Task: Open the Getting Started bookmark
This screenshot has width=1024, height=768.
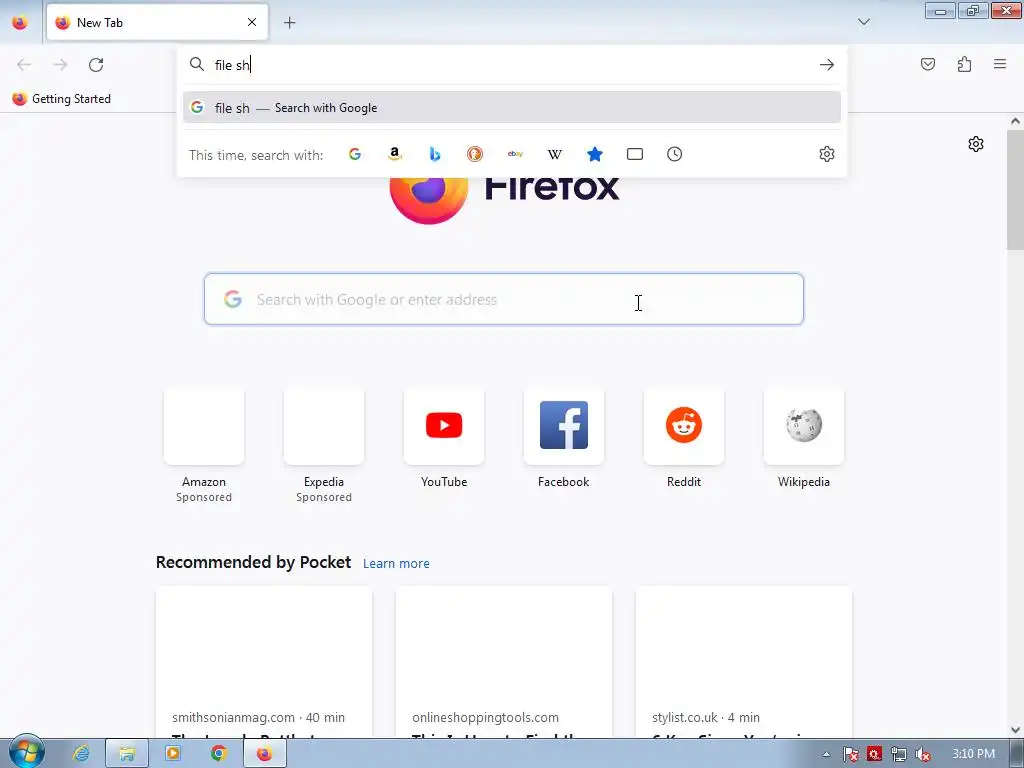Action: pos(62,99)
